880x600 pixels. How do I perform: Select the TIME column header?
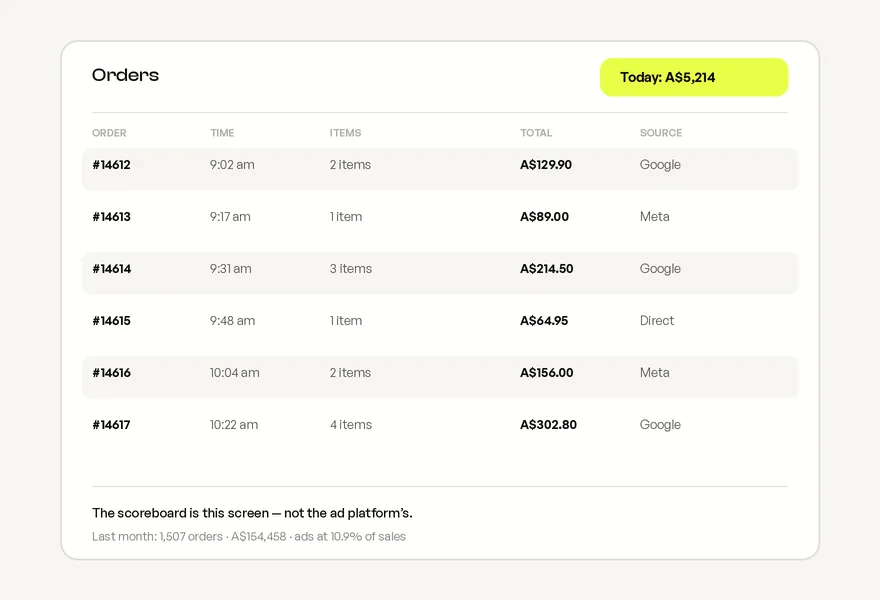click(x=222, y=133)
